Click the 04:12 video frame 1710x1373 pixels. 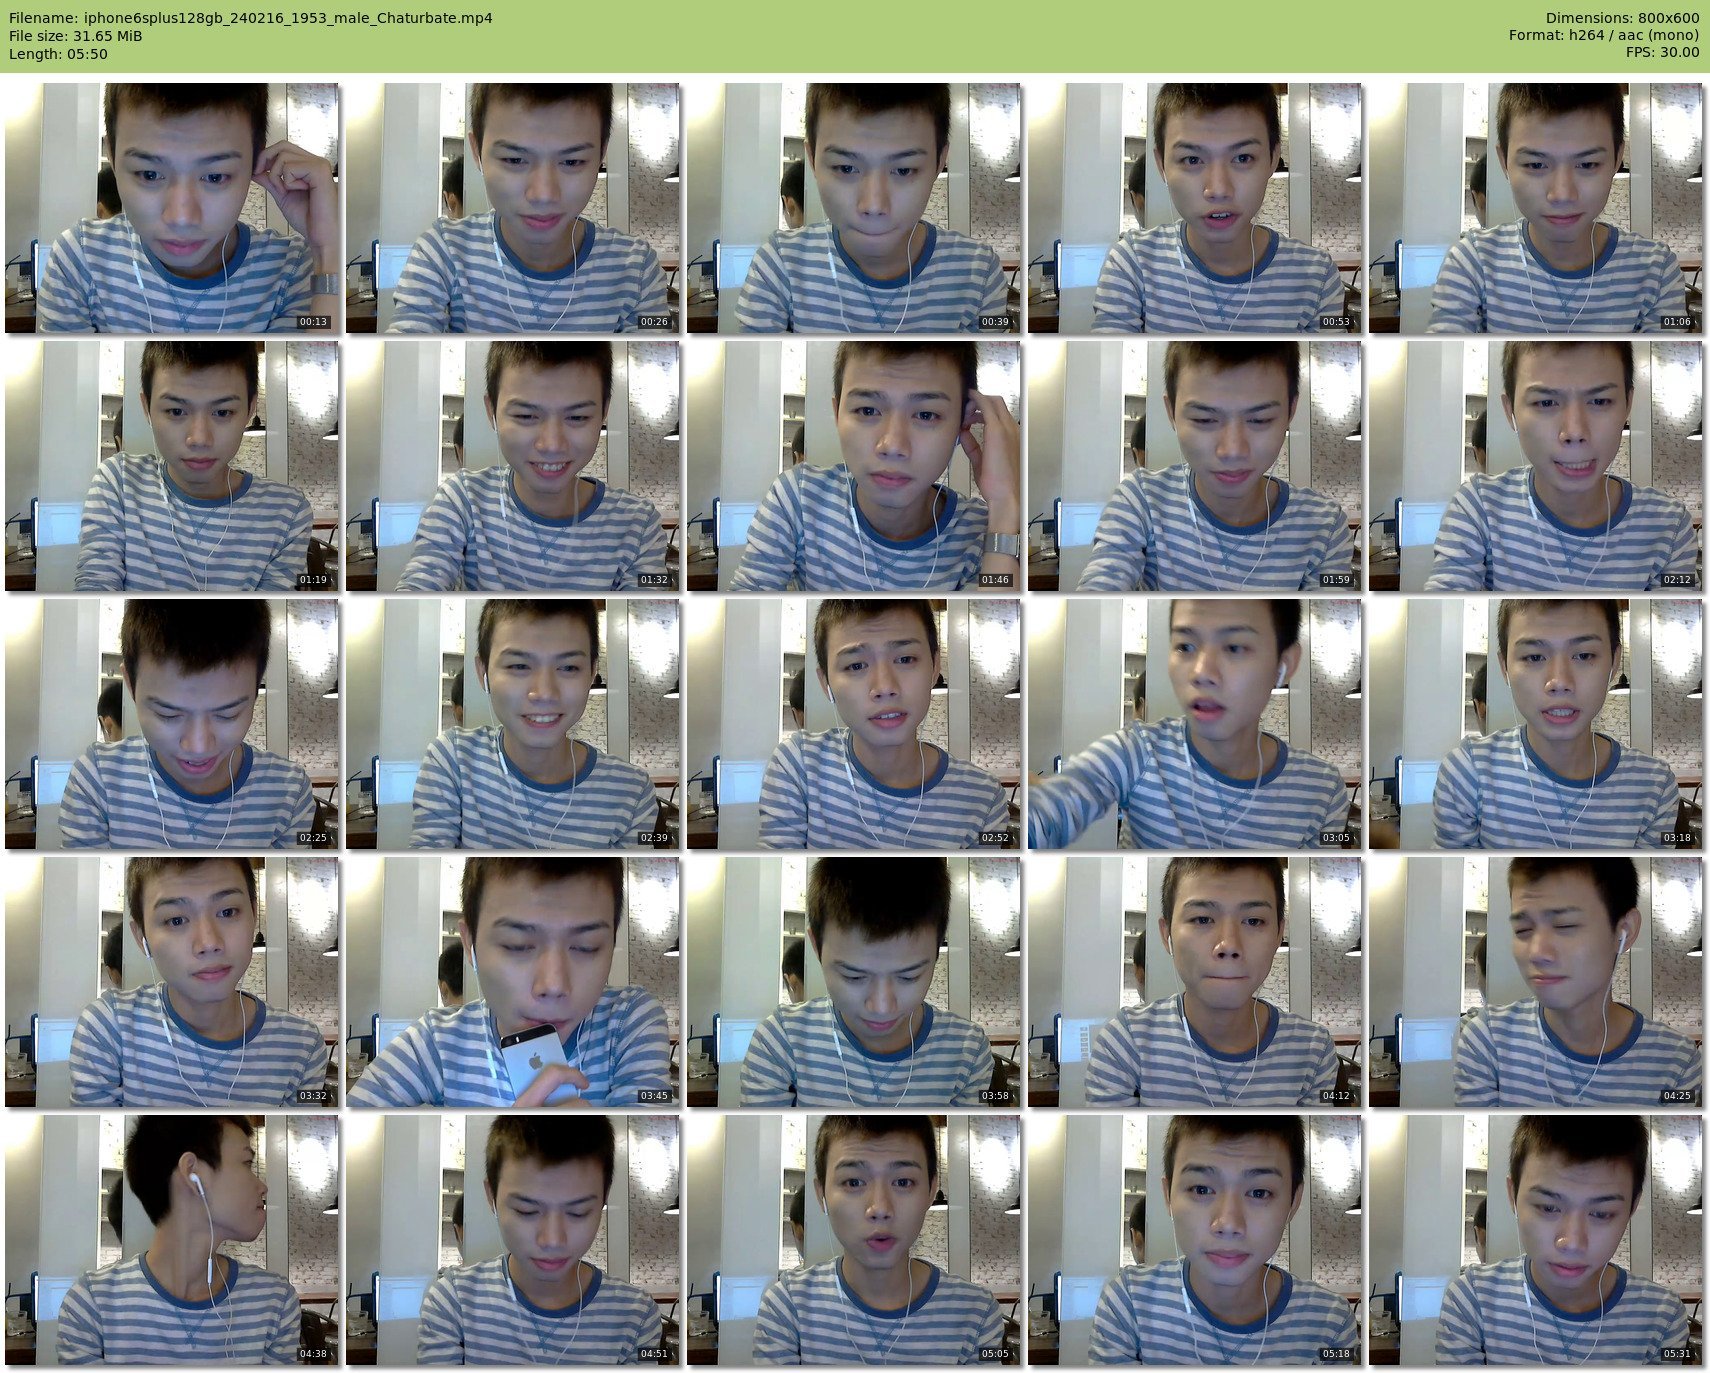coord(1194,982)
